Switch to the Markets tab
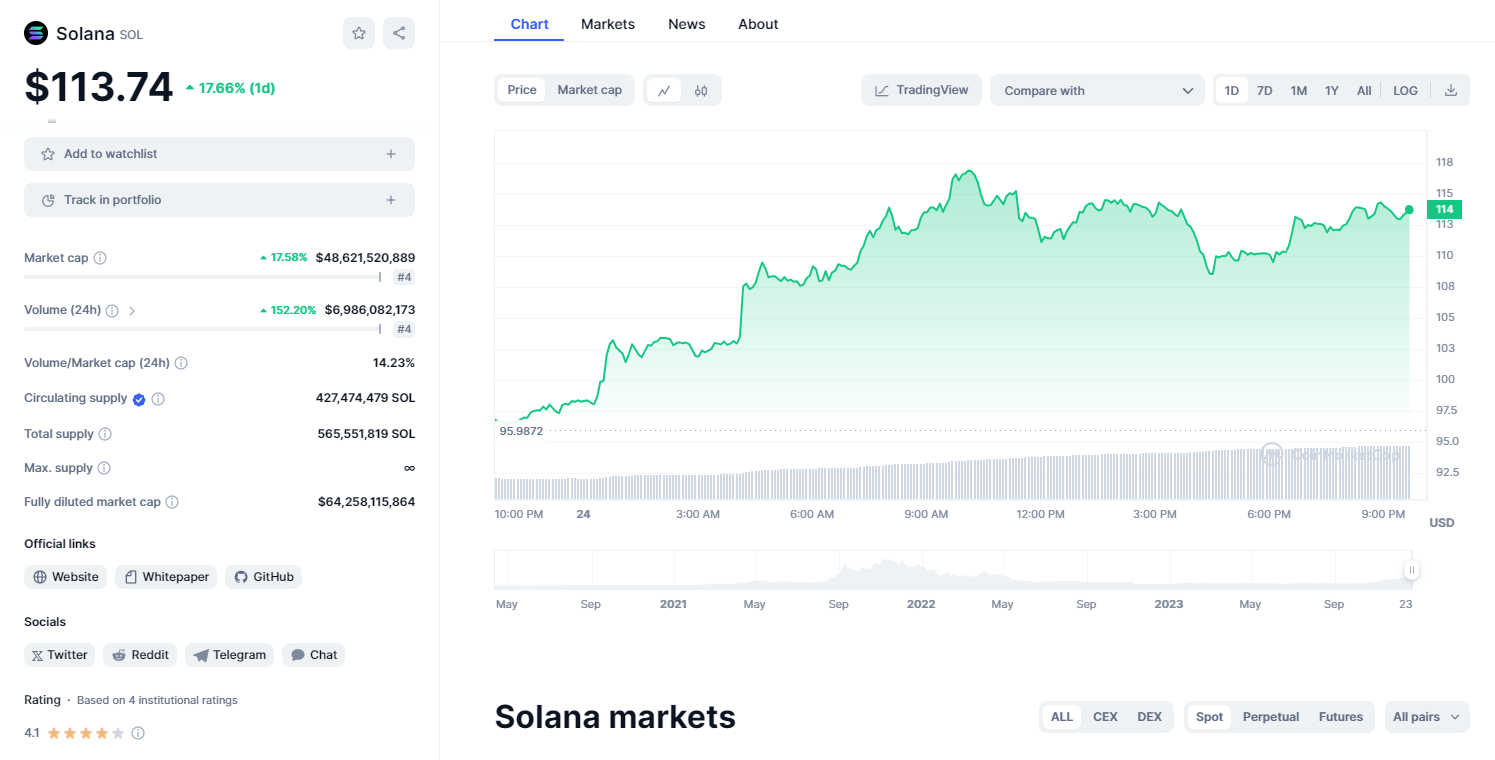The image size is (1495, 760). [608, 24]
